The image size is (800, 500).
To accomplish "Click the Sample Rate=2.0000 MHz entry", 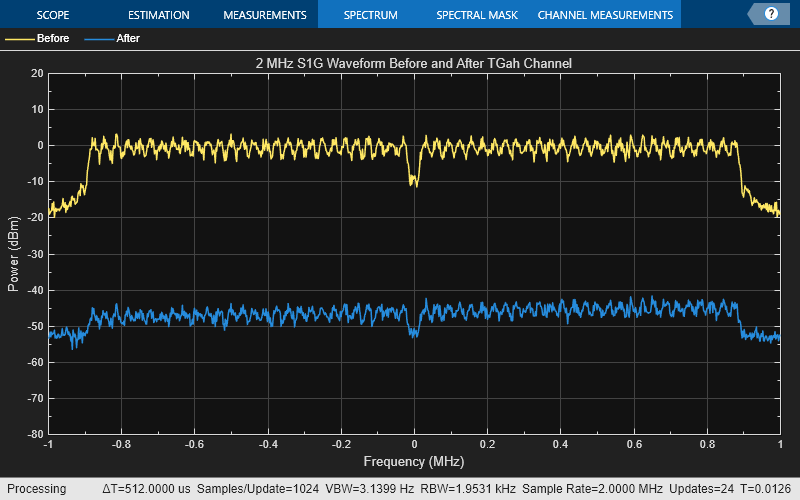I will tap(592, 489).
